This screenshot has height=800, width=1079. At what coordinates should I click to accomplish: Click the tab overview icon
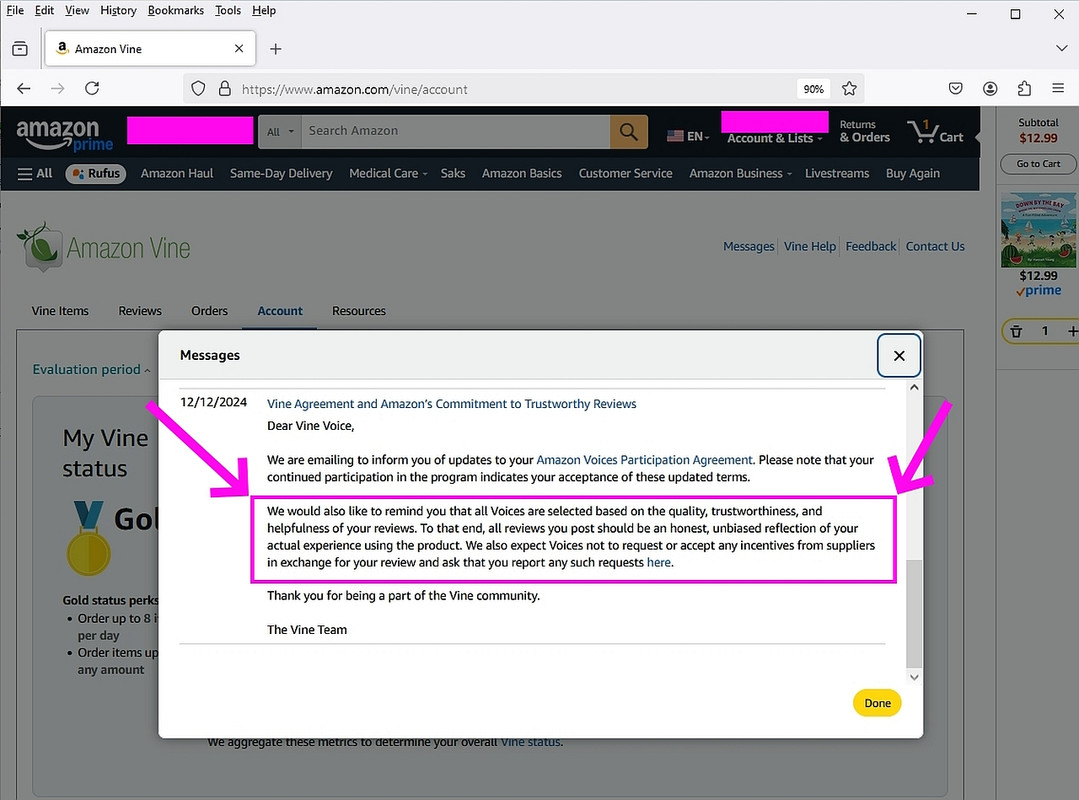pos(20,49)
